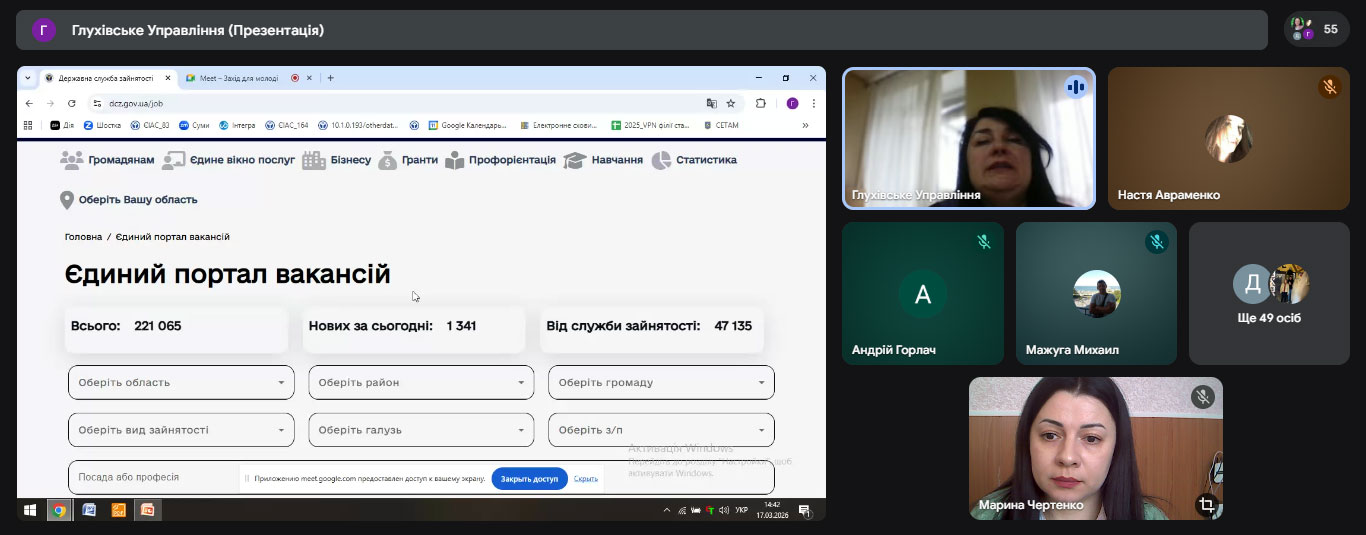Screen dimensions: 1366x535
Task: Click the Посада або професія search field
Action: (150, 477)
